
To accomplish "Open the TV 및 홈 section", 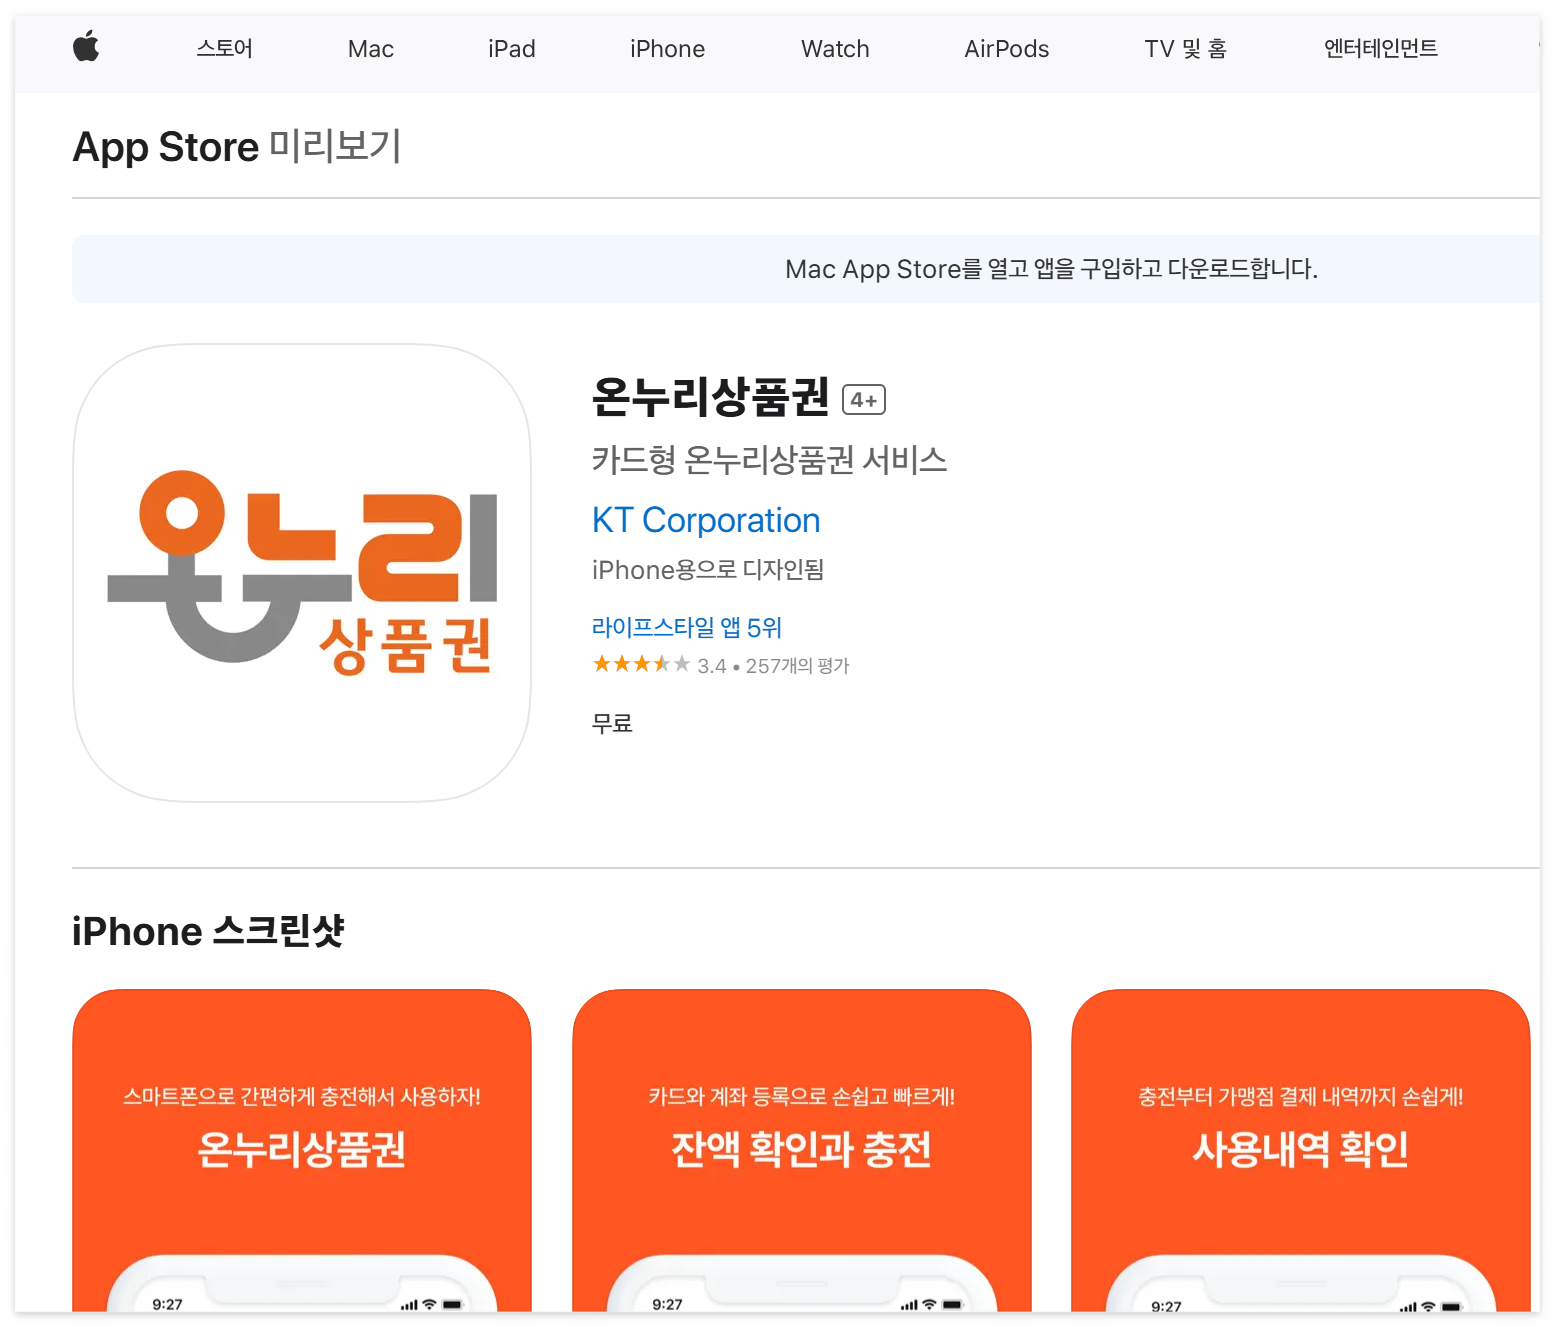I will coord(1186,48).
